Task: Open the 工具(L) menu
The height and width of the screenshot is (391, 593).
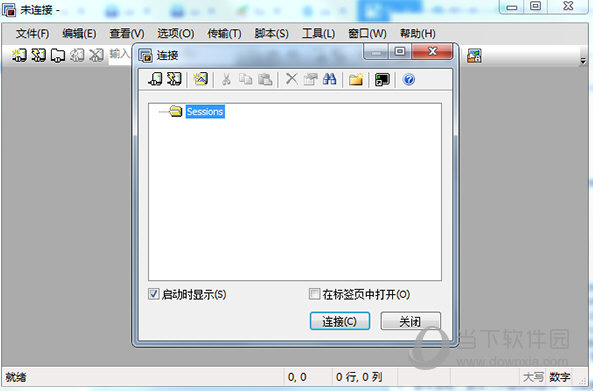Action: 318,34
